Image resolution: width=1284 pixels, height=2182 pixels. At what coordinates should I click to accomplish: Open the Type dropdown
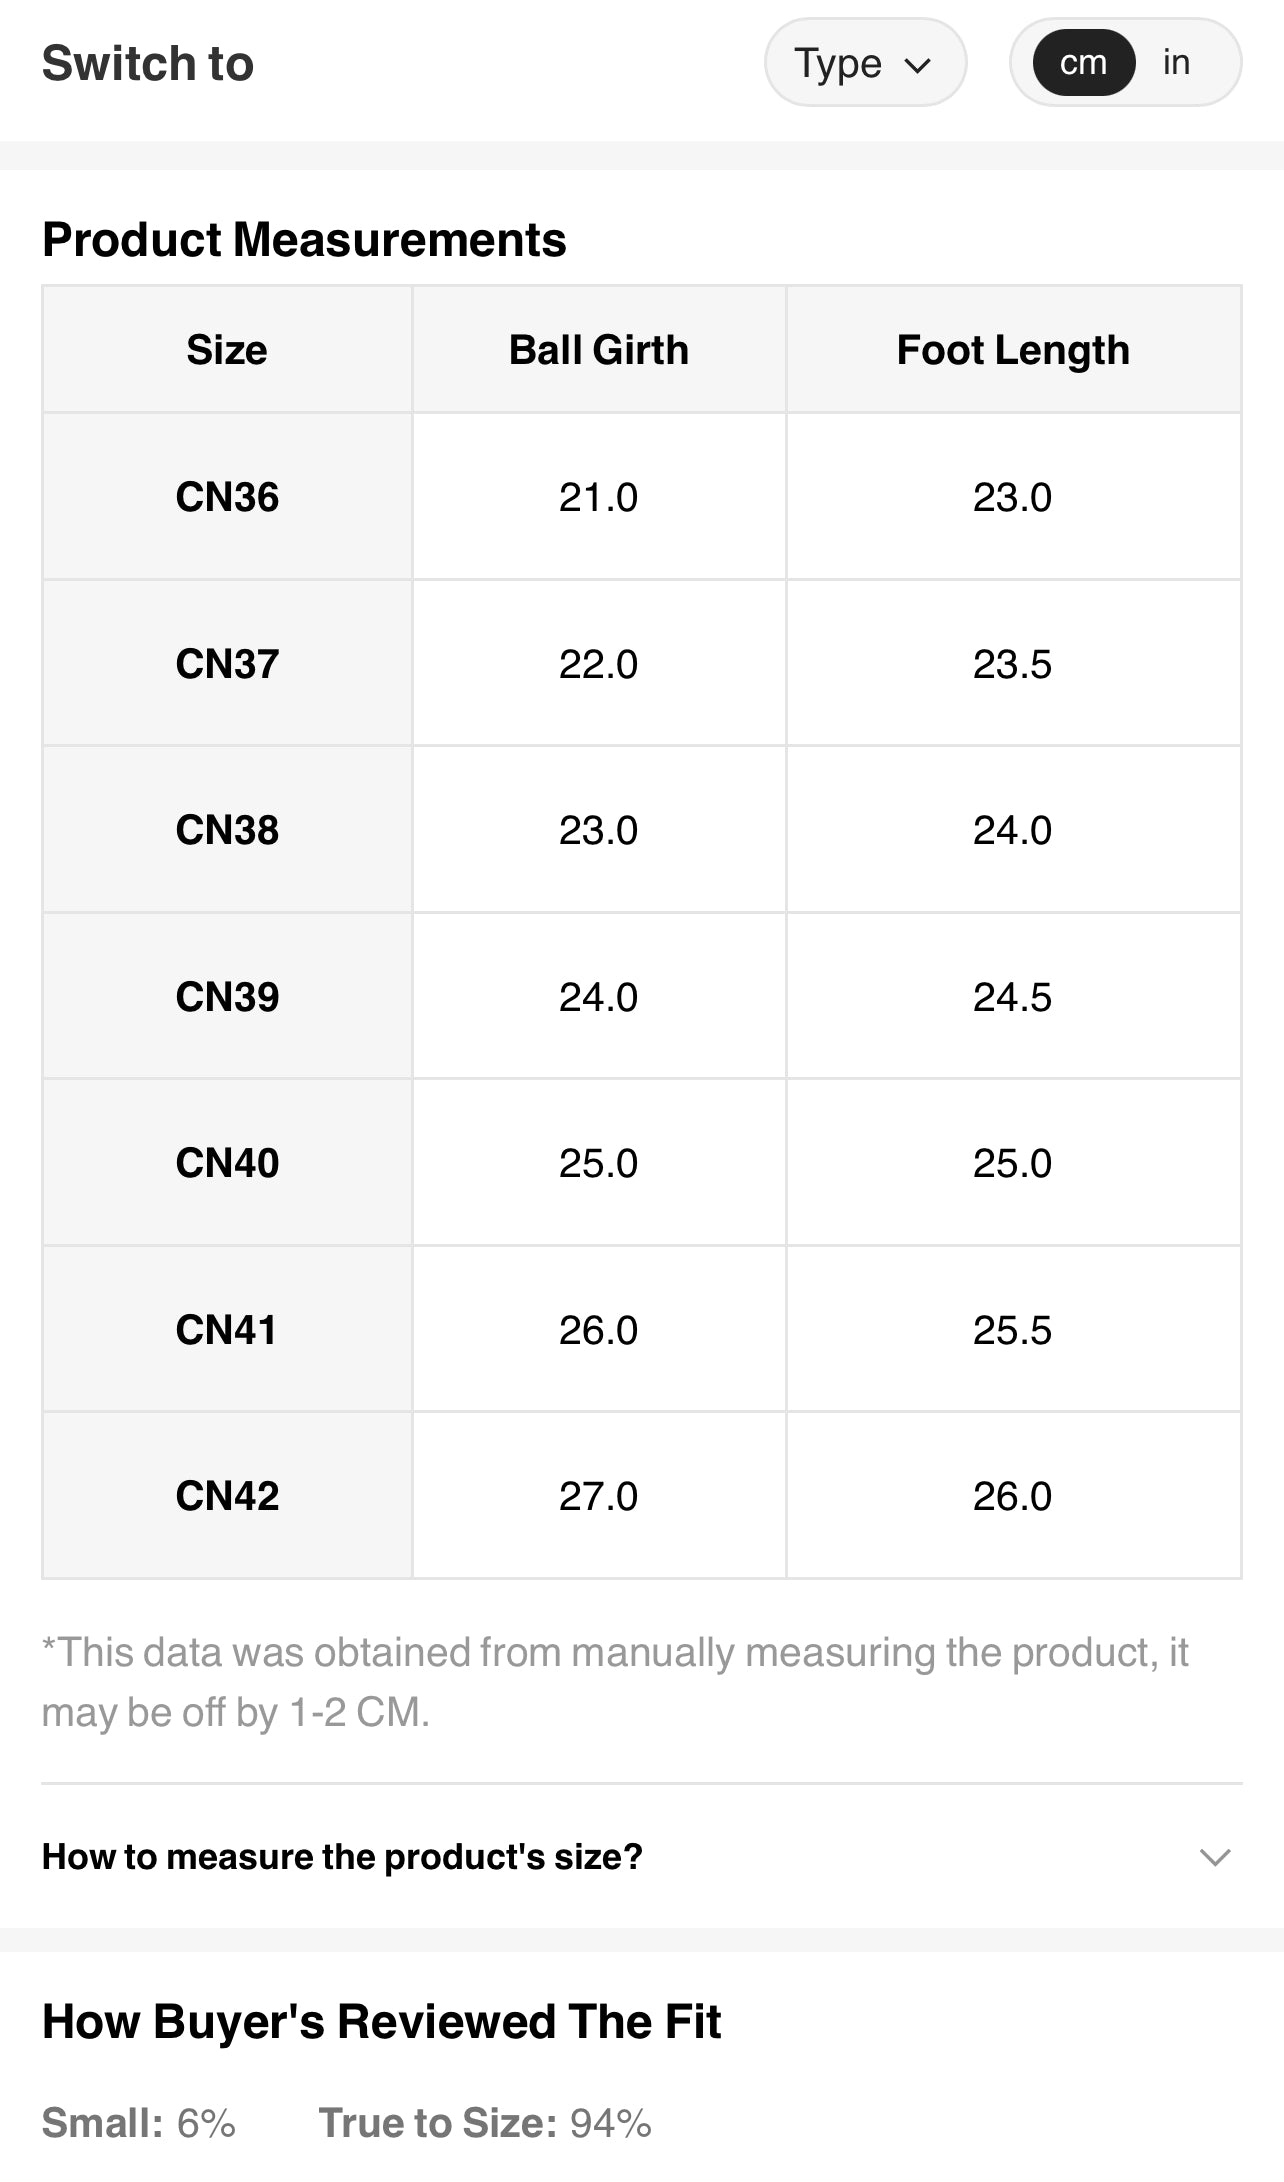pyautogui.click(x=864, y=63)
